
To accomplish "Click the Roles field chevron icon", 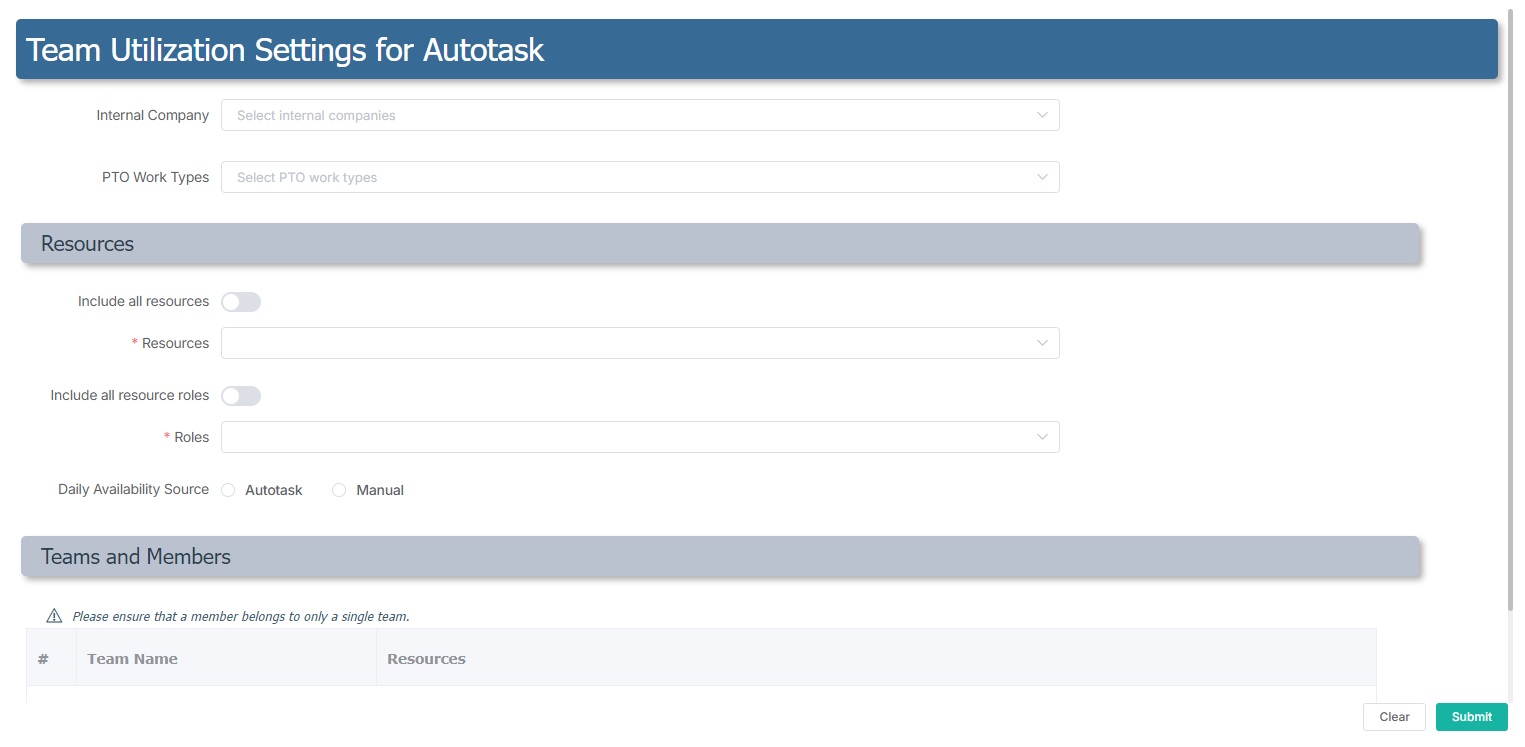I will pyautogui.click(x=1043, y=437).
